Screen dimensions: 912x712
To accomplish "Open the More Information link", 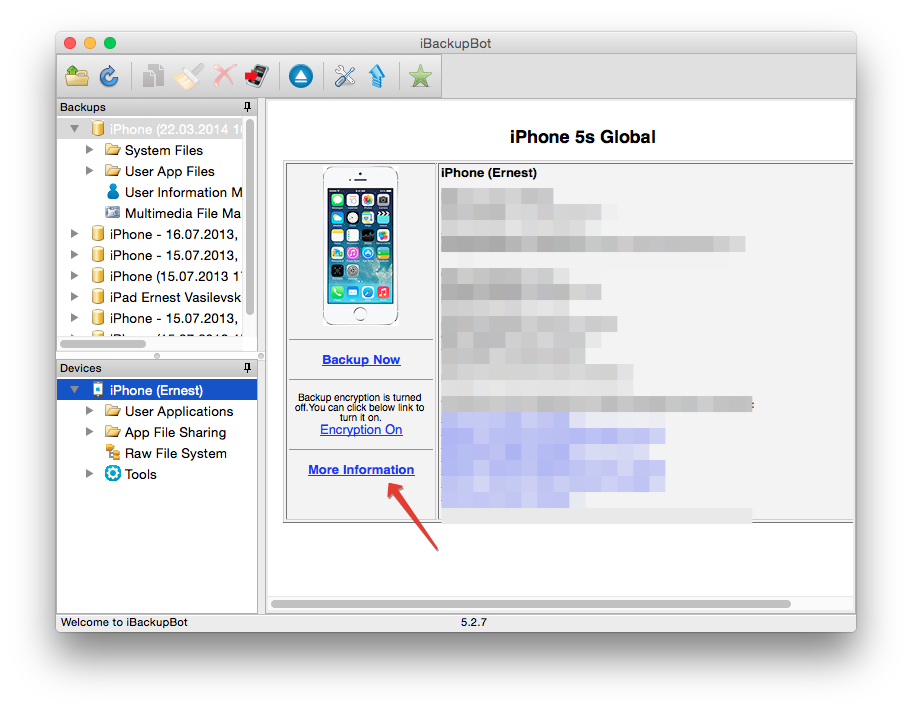I will tap(361, 470).
